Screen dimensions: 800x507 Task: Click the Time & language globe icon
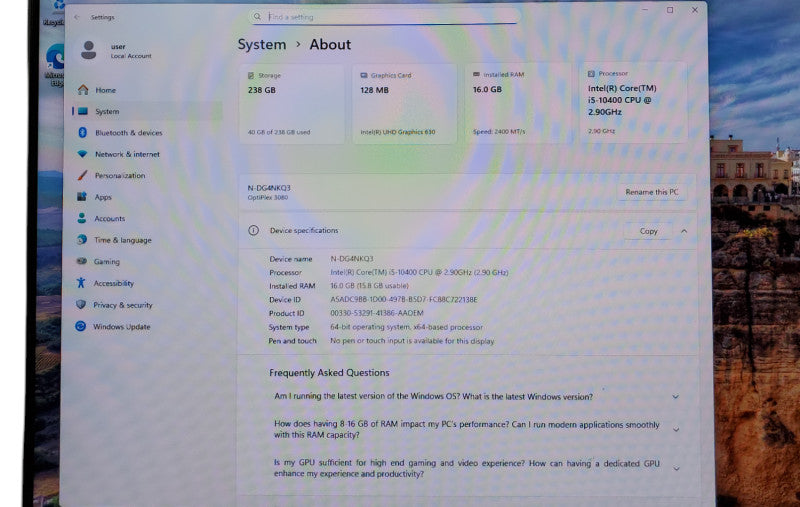point(82,240)
